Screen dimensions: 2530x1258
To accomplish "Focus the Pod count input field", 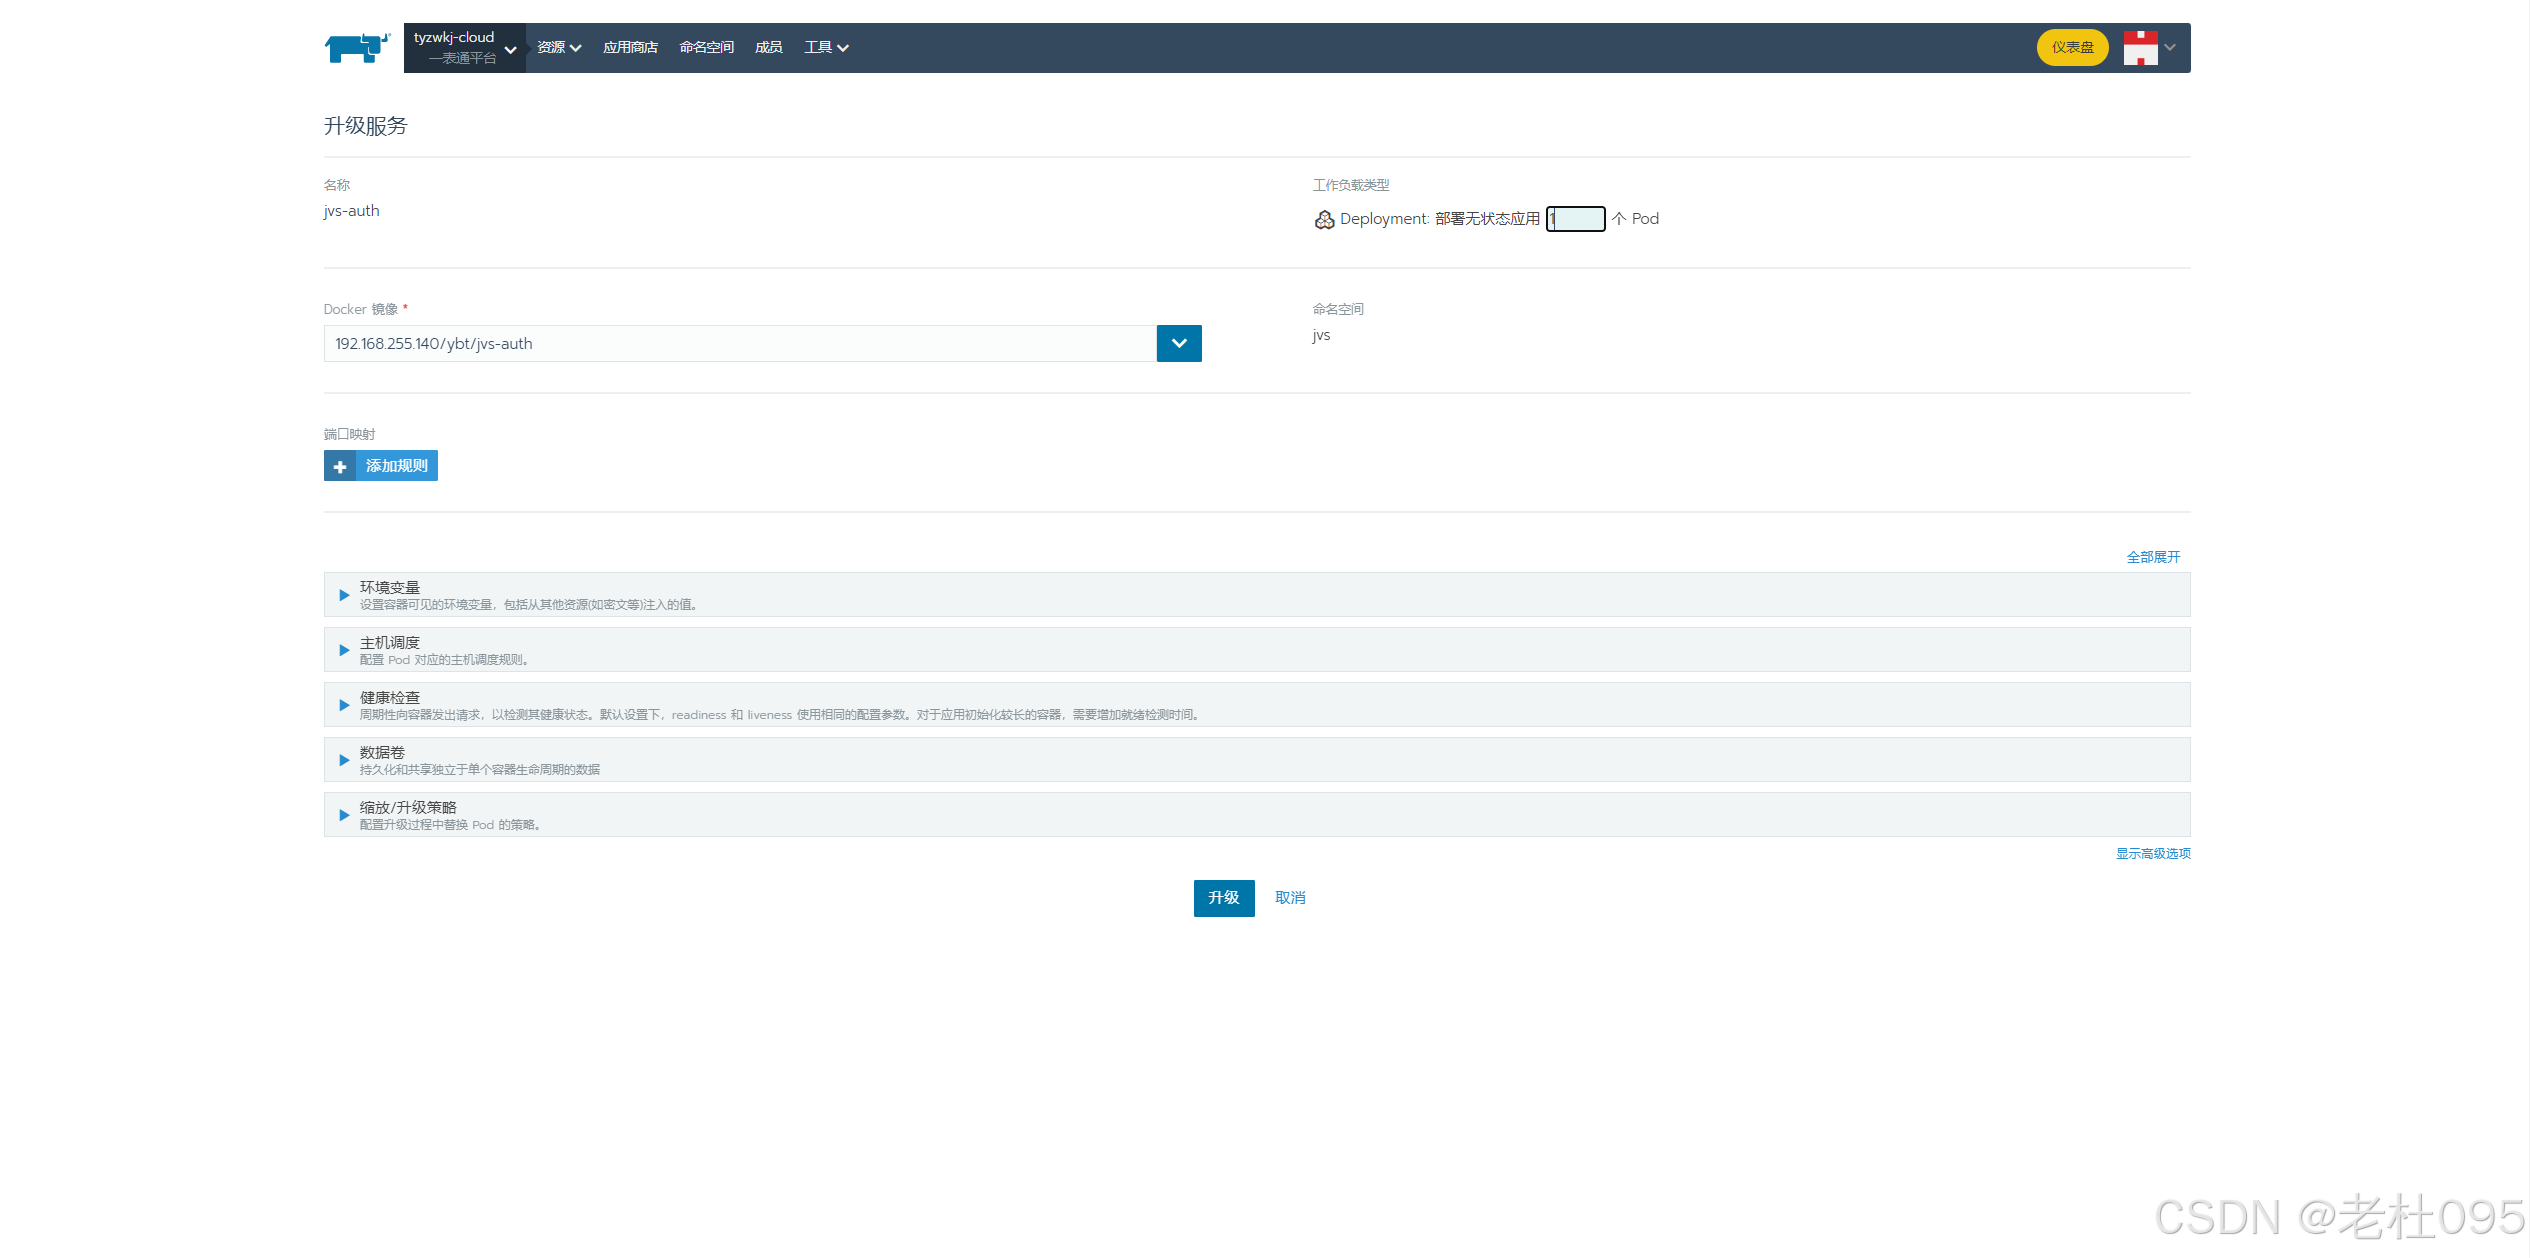I will click(1576, 219).
